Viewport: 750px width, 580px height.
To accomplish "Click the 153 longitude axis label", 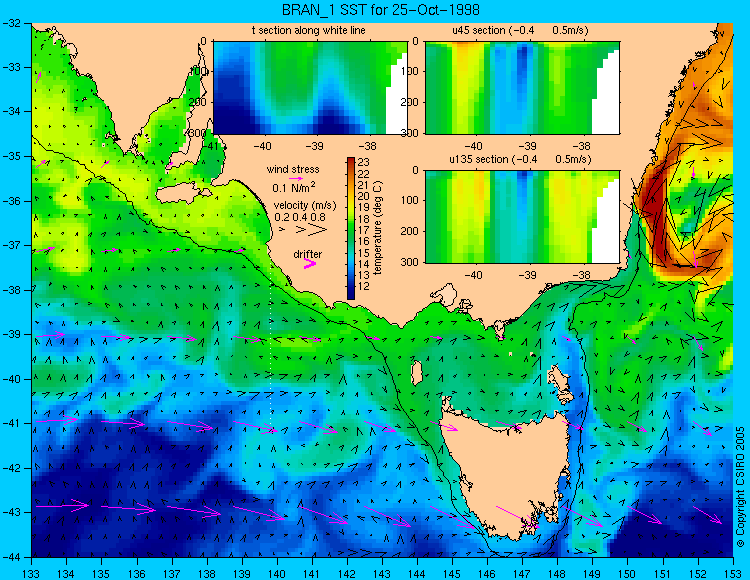I will pyautogui.click(x=733, y=573).
